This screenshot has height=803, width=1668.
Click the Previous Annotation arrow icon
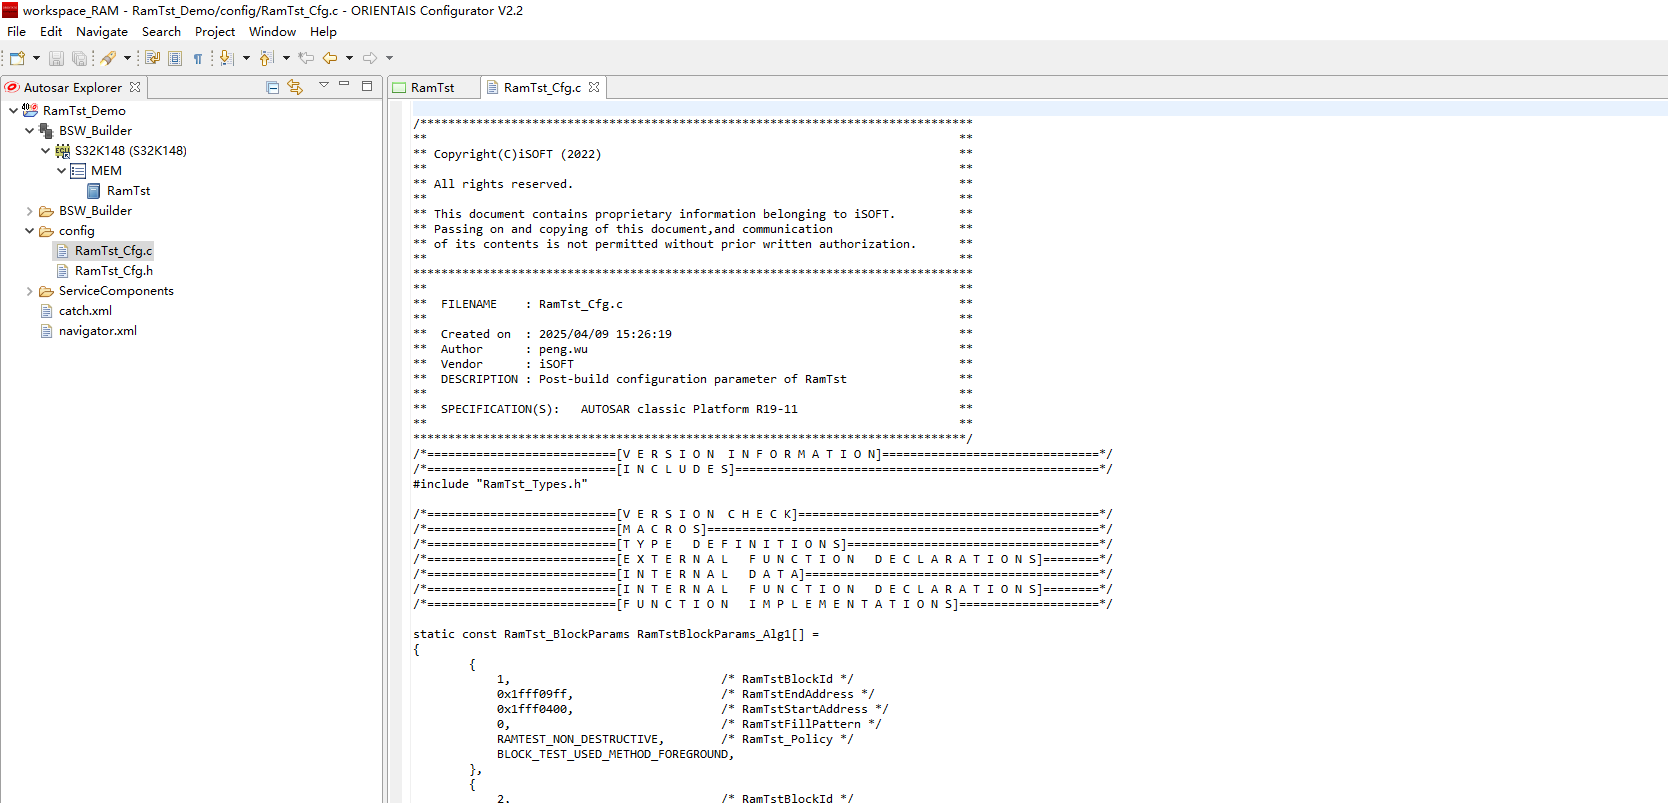click(267, 58)
